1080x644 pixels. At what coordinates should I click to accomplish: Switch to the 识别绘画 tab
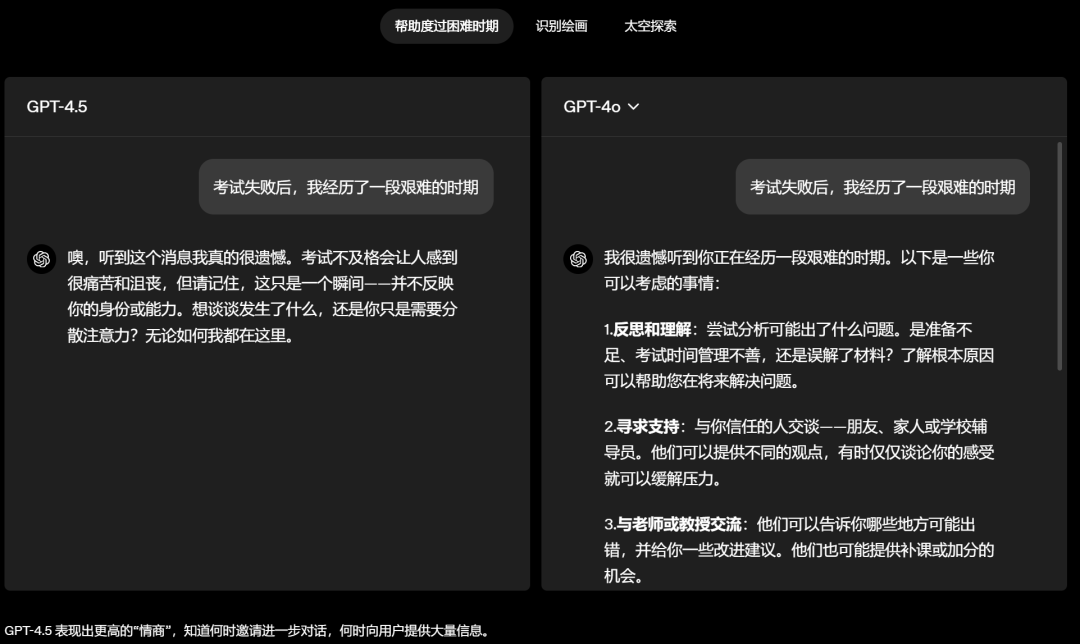[563, 26]
